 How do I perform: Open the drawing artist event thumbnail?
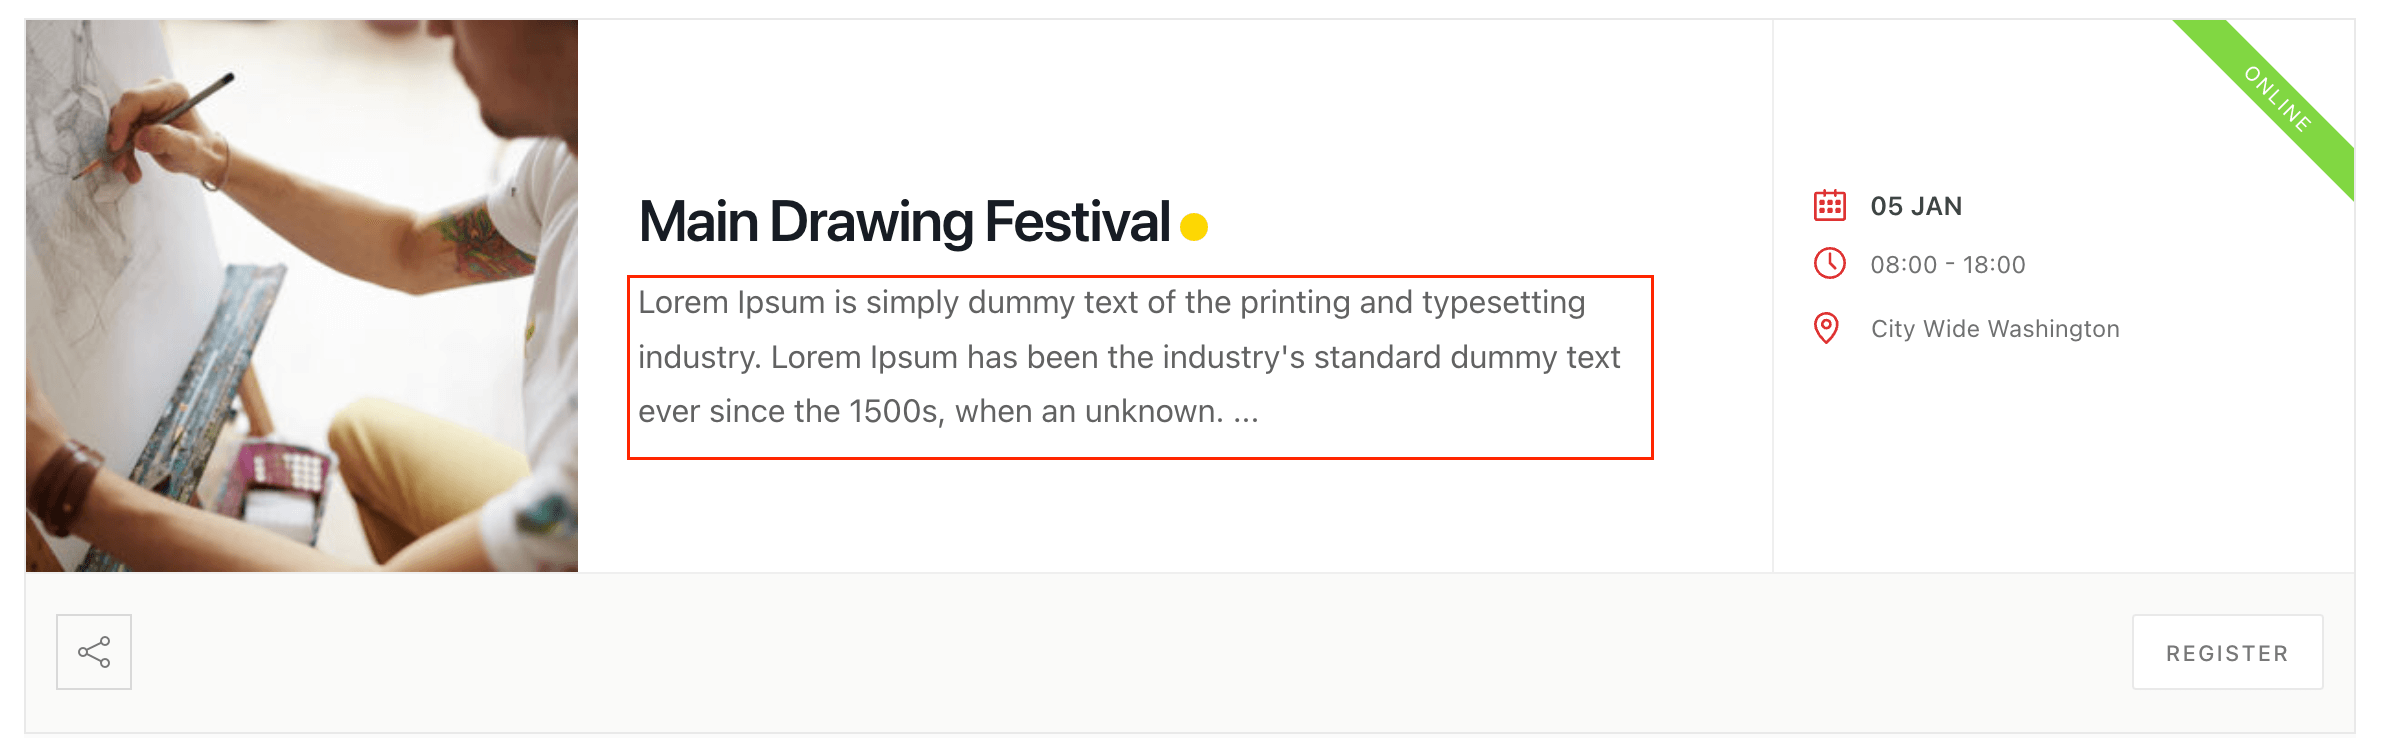[x=301, y=296]
